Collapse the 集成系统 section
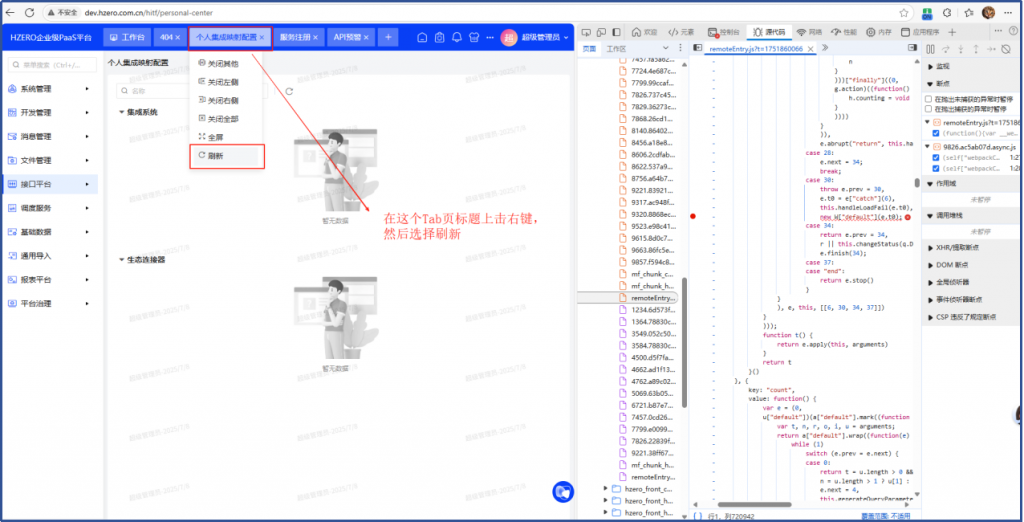The height and width of the screenshot is (522, 1024). [122, 112]
